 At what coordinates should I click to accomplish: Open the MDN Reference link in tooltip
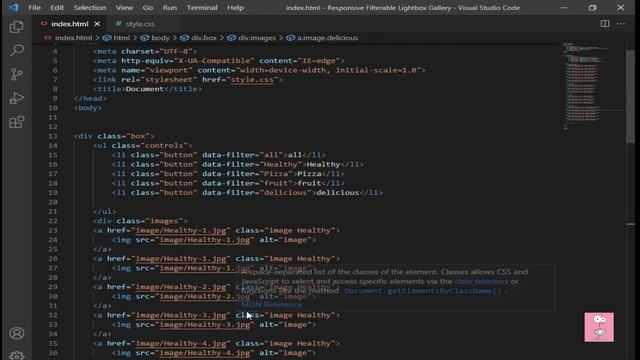271,305
